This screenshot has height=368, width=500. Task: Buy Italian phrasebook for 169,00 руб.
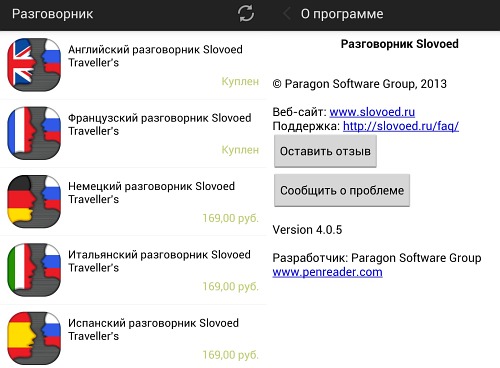tap(230, 286)
